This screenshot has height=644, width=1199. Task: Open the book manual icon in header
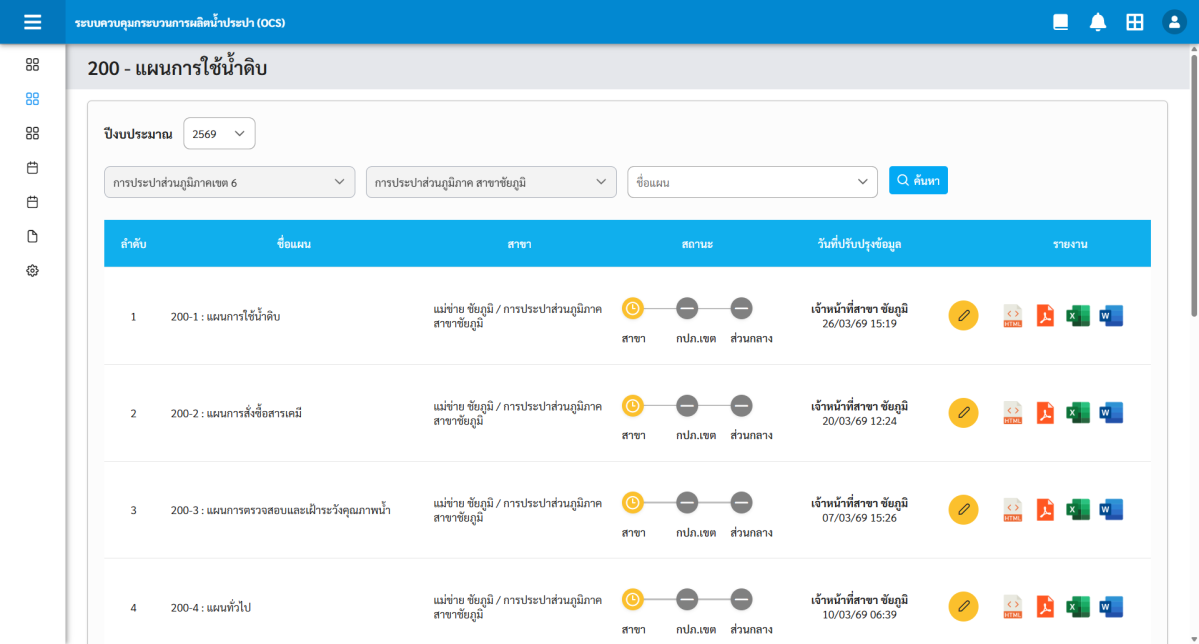[x=1061, y=22]
